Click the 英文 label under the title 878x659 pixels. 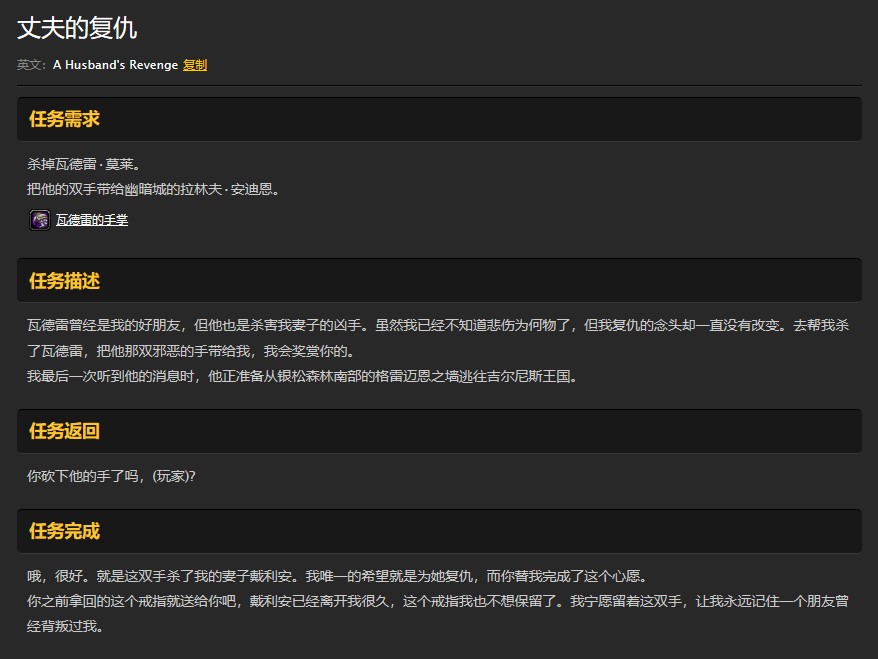click(x=31, y=65)
